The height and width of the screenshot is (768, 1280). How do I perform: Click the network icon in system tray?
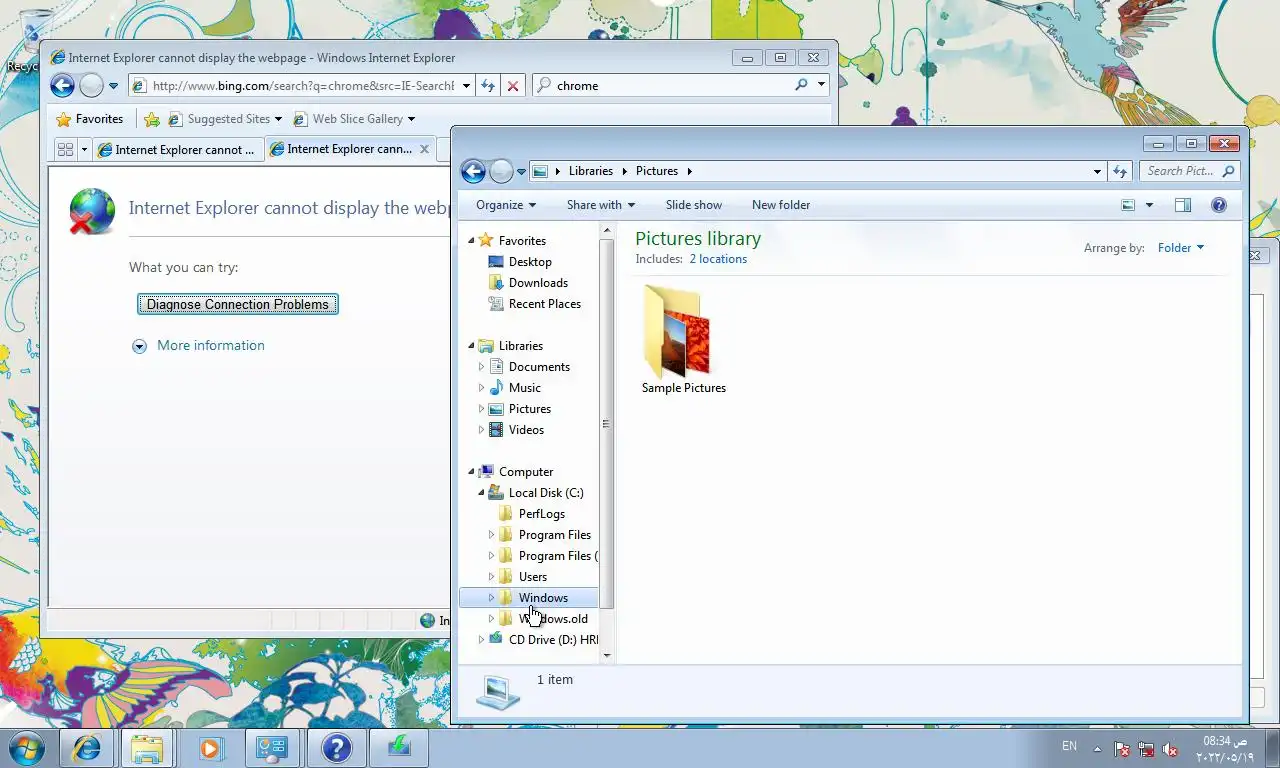[x=1146, y=750]
